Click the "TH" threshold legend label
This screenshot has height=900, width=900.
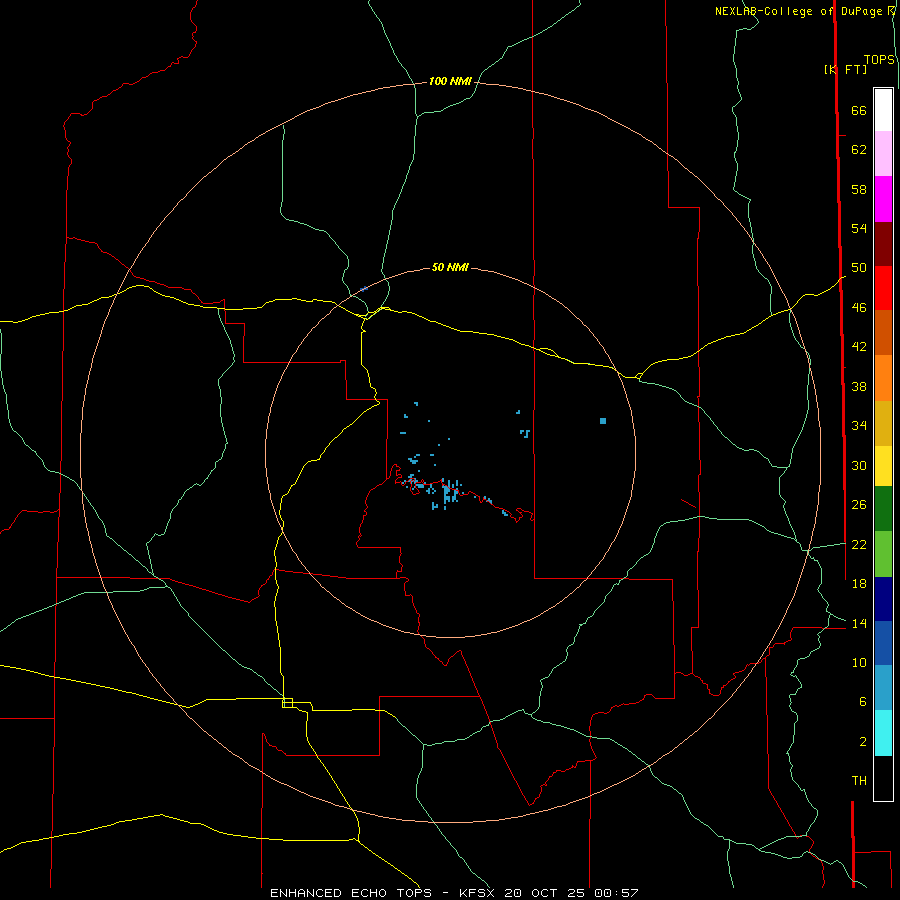click(859, 781)
